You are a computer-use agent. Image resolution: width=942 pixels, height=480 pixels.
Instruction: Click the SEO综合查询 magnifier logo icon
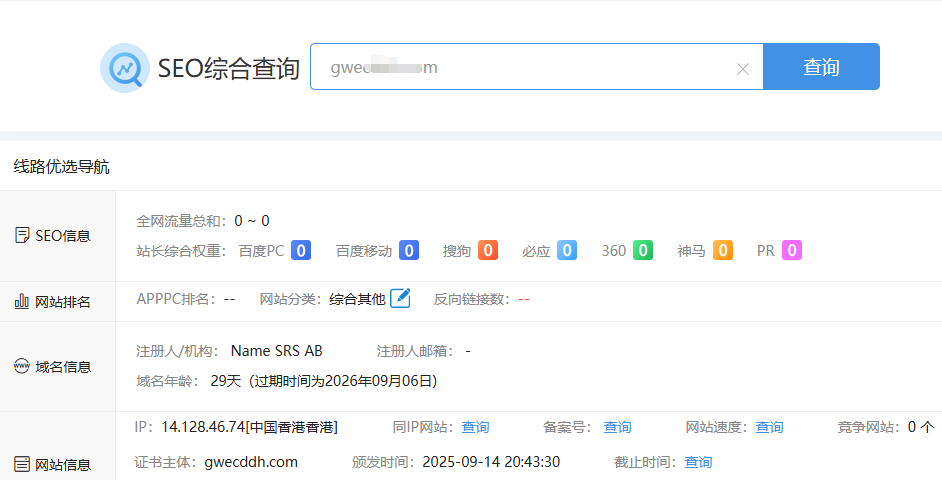[124, 68]
